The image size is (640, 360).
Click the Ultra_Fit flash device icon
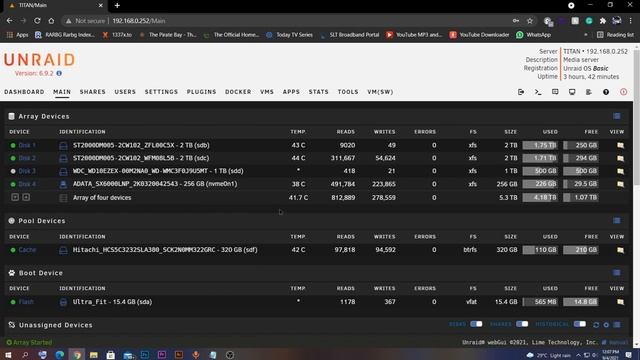63,302
